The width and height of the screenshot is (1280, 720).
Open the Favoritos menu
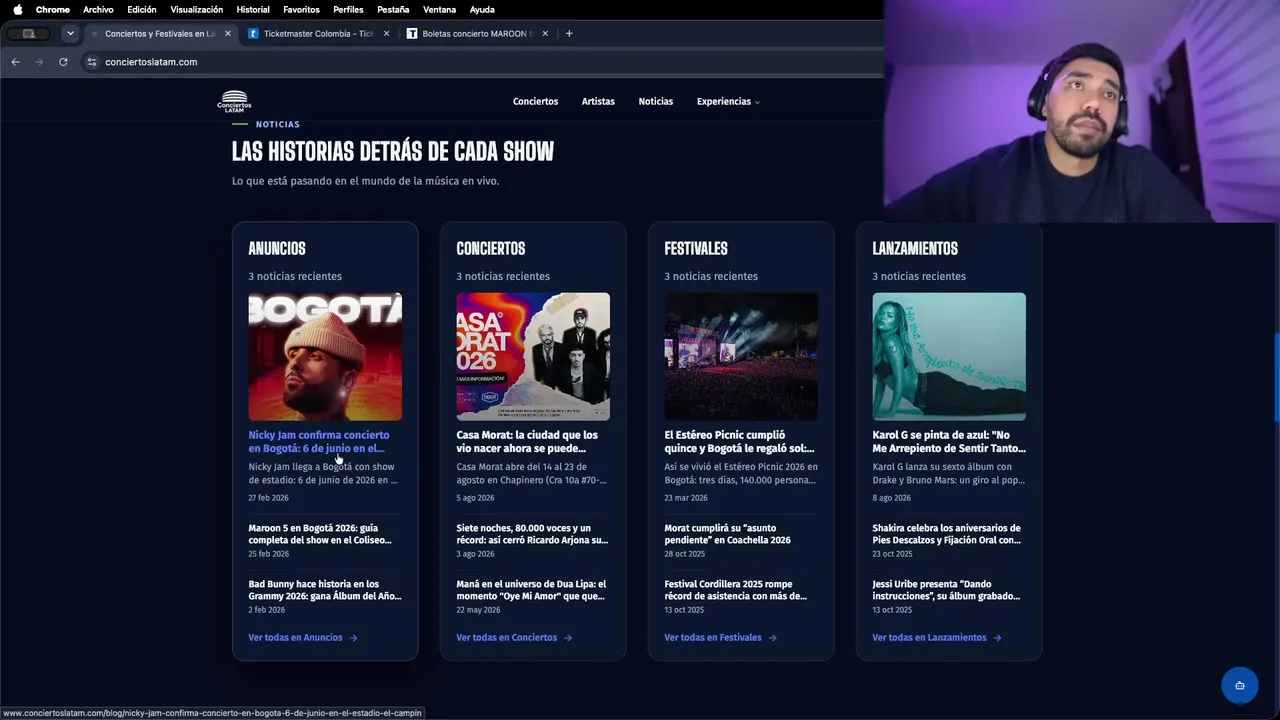[x=301, y=9]
